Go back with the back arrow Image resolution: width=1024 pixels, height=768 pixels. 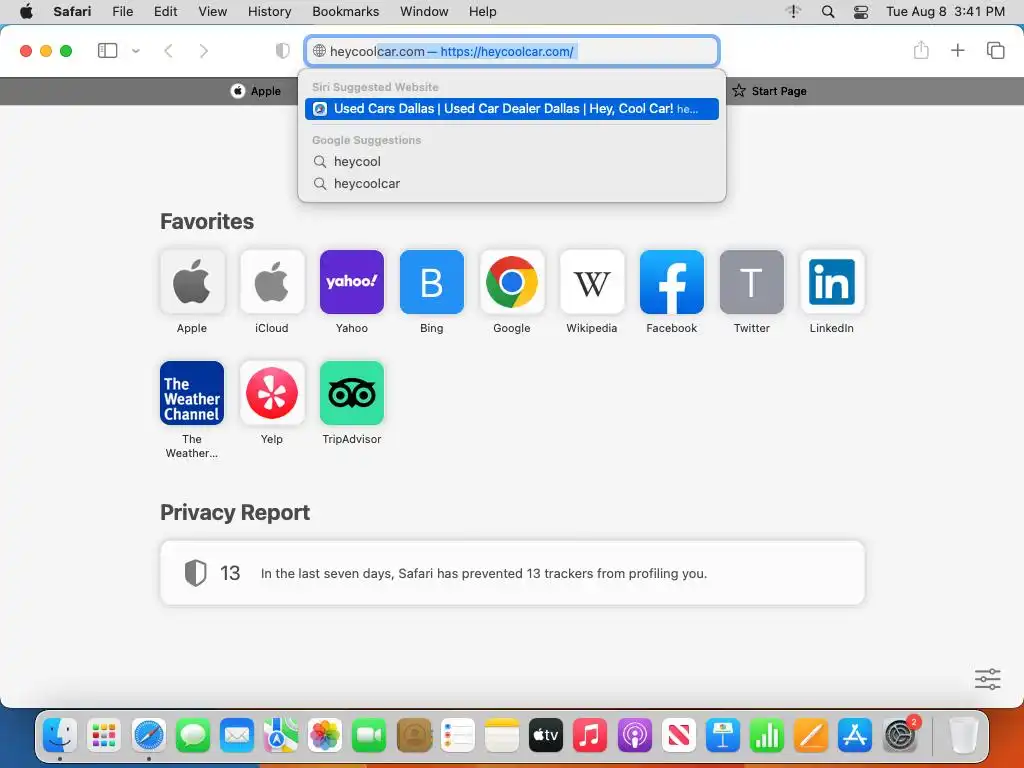click(168, 51)
